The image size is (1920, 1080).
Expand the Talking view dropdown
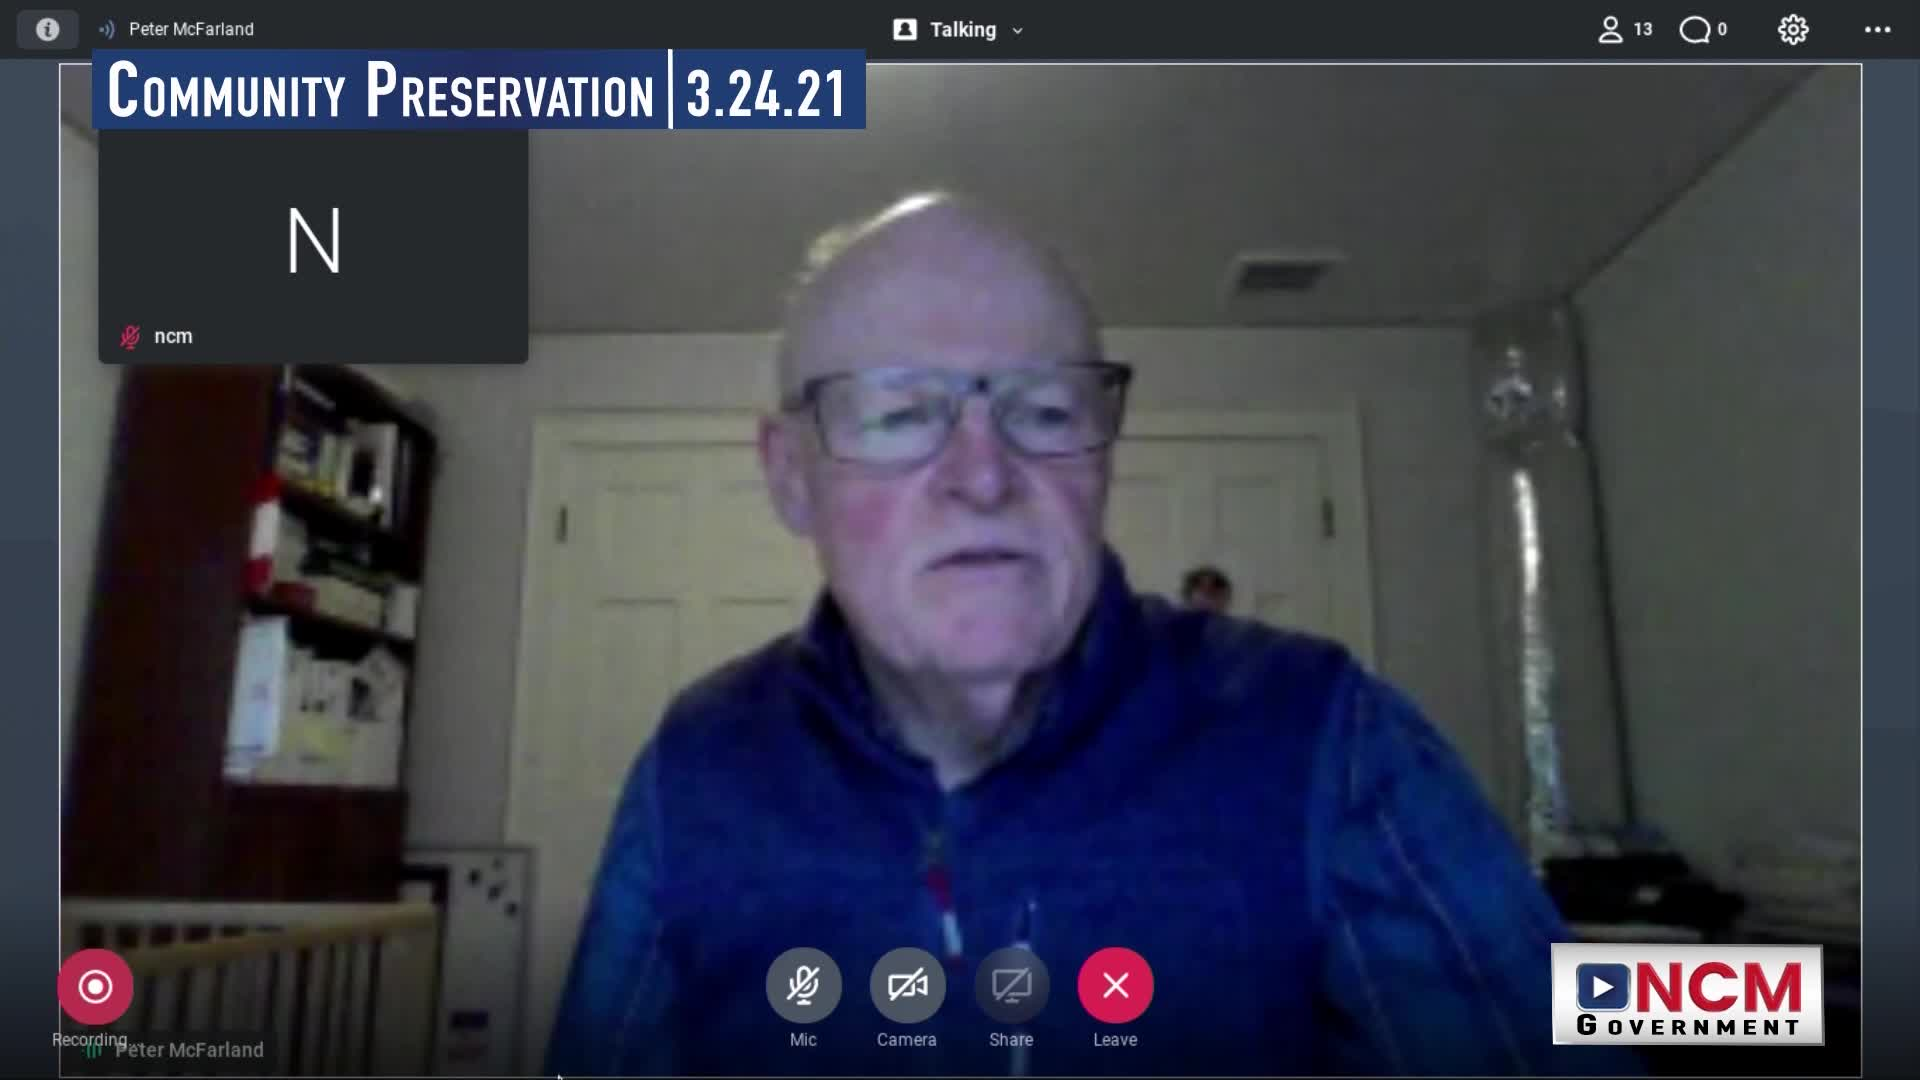coord(962,29)
